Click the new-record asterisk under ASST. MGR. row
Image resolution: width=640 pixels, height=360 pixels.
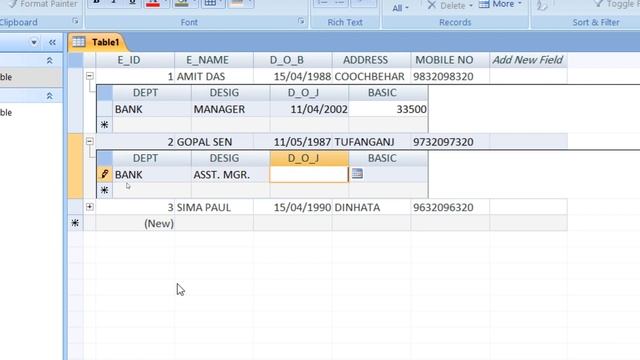pyautogui.click(x=104, y=190)
